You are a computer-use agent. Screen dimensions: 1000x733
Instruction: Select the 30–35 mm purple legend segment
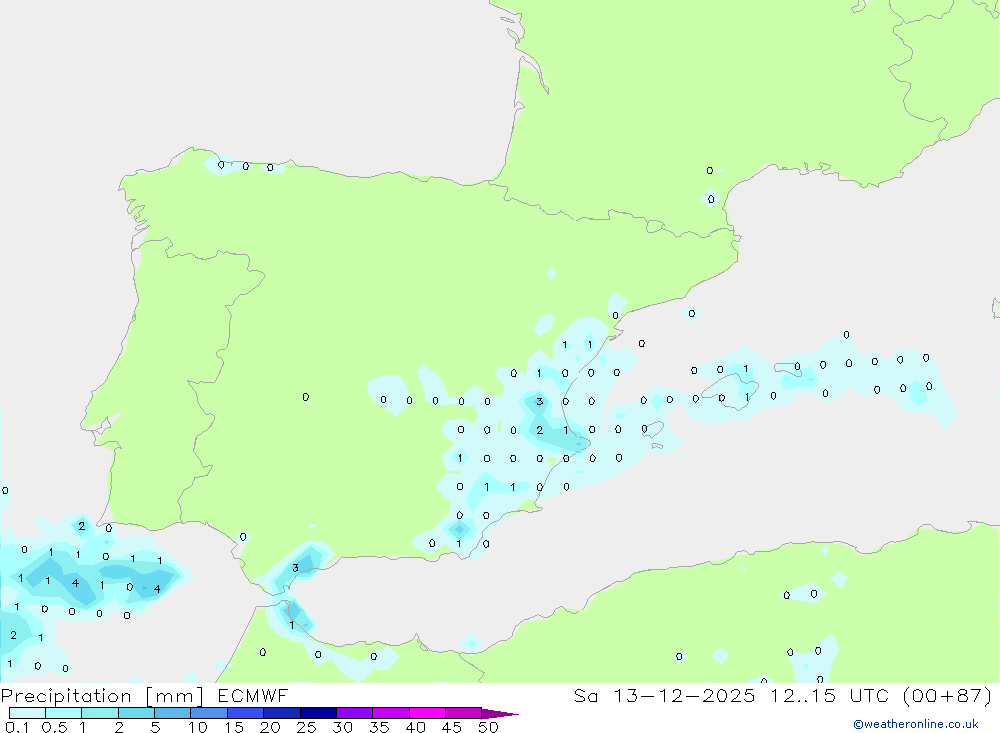pos(355,713)
